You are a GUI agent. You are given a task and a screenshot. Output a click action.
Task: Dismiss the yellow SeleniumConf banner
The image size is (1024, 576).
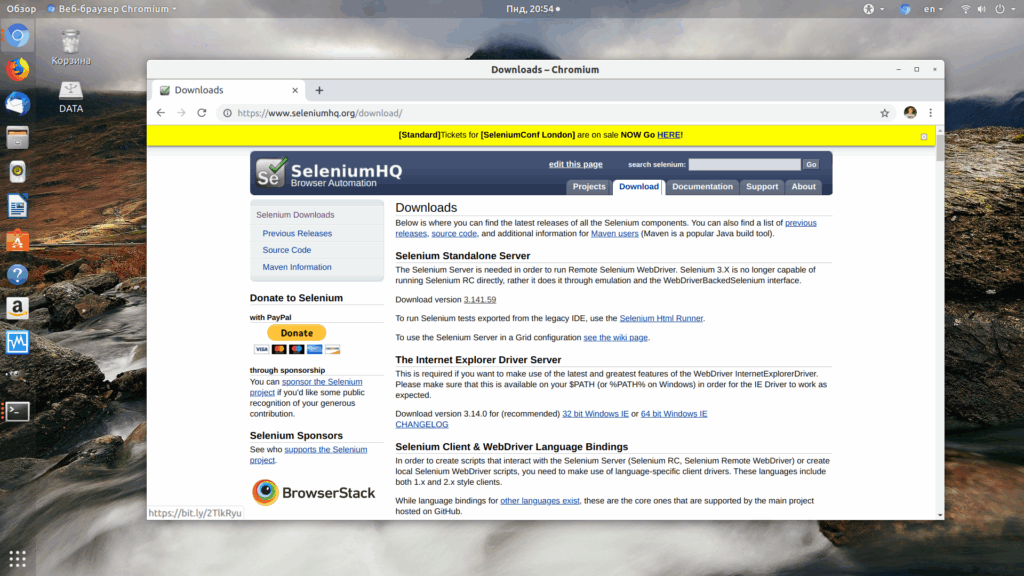923,136
